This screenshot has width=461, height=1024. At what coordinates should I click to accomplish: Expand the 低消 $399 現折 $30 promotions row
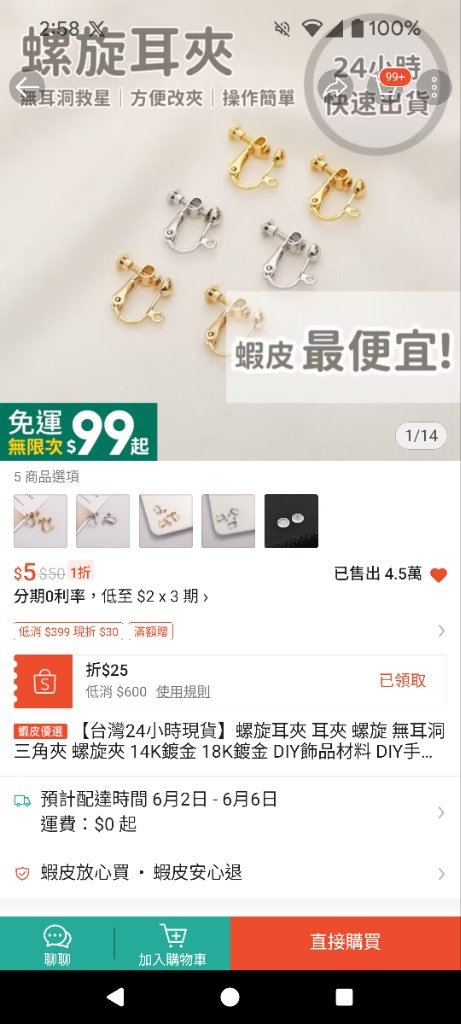tap(230, 631)
